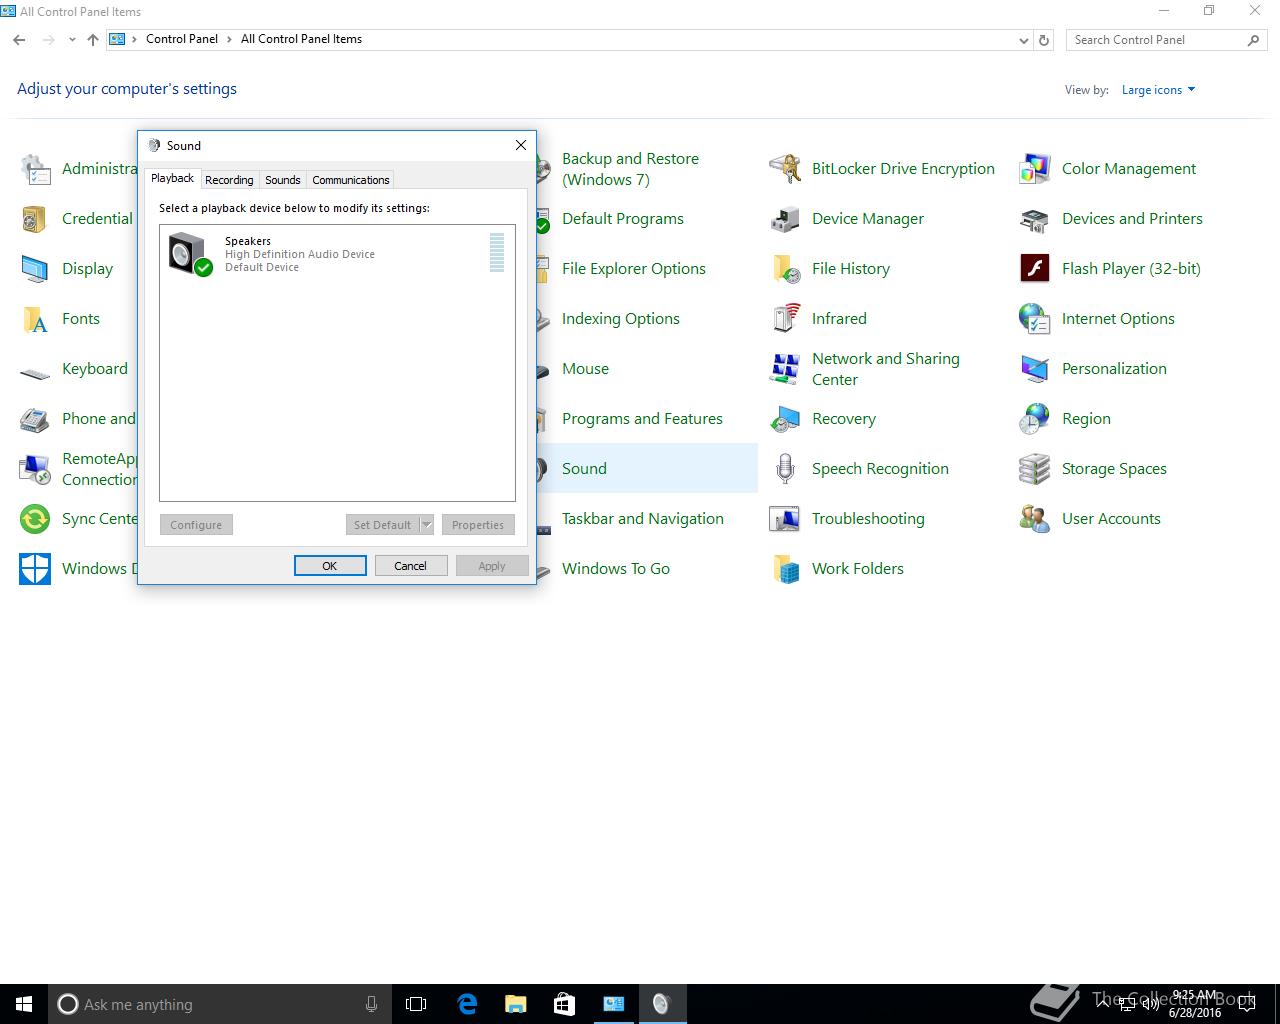The height and width of the screenshot is (1024, 1280).
Task: Click the Speakers volume level meter
Action: (x=497, y=253)
